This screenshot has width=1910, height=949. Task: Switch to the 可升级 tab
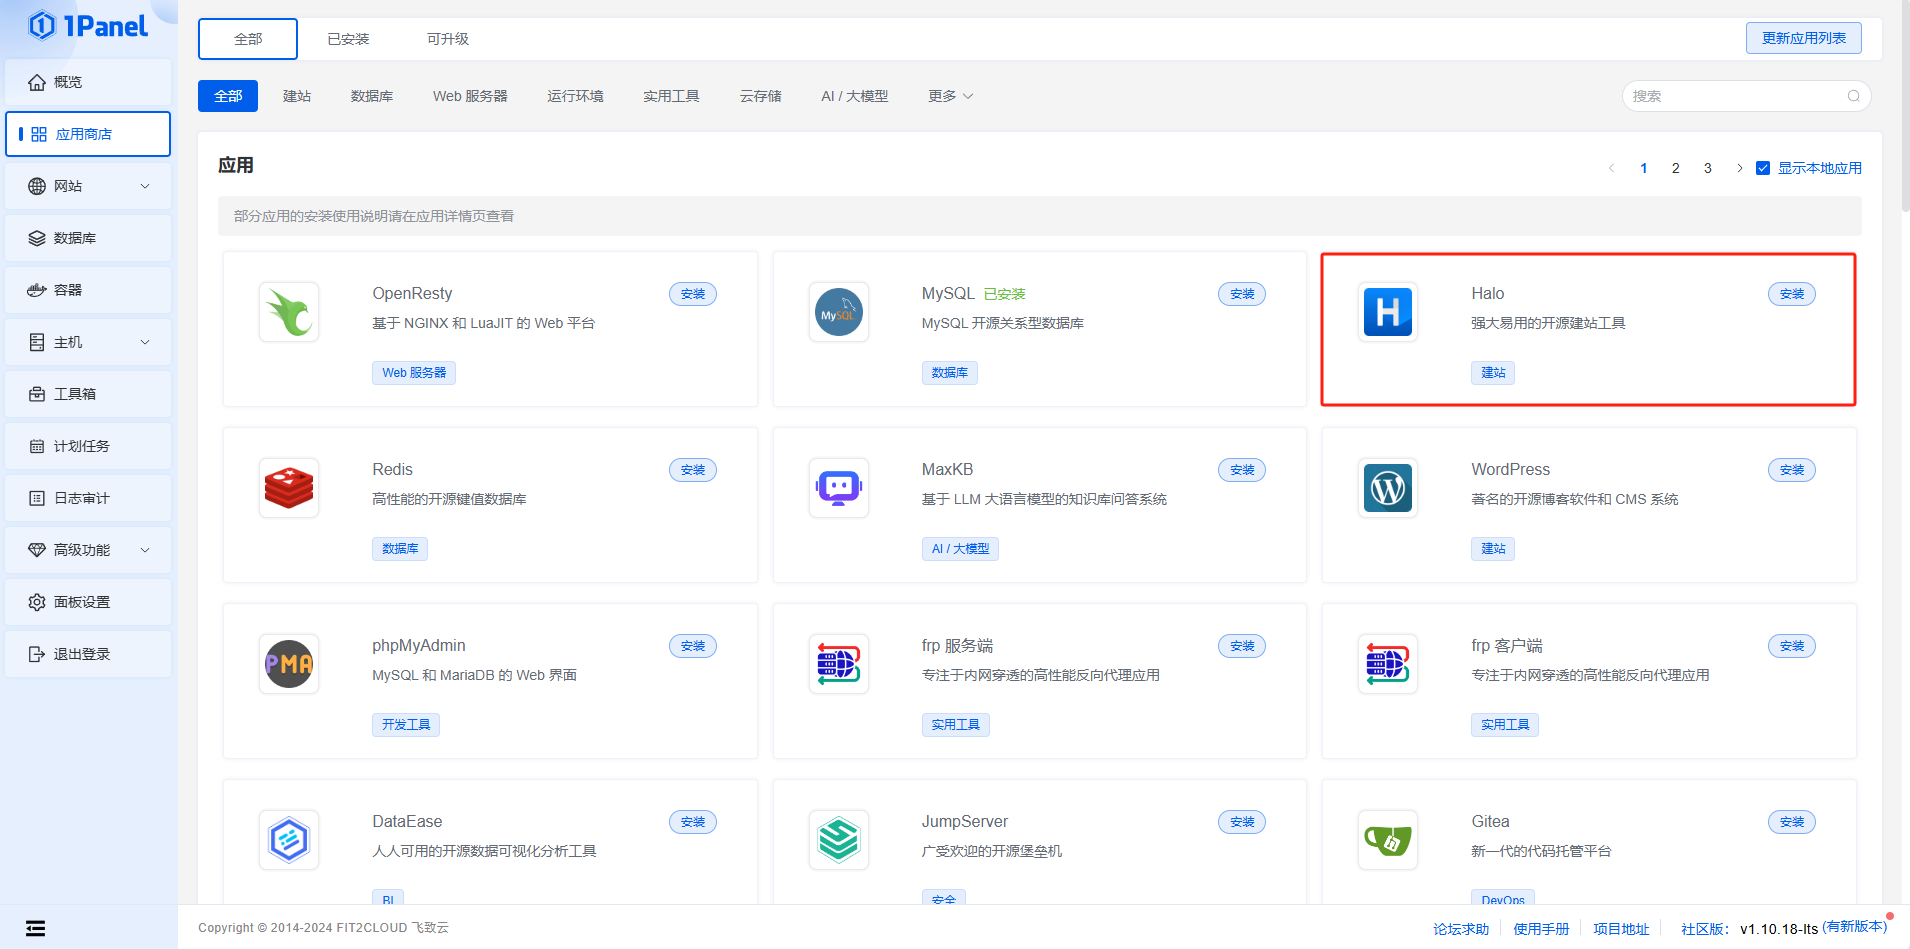[x=448, y=39]
